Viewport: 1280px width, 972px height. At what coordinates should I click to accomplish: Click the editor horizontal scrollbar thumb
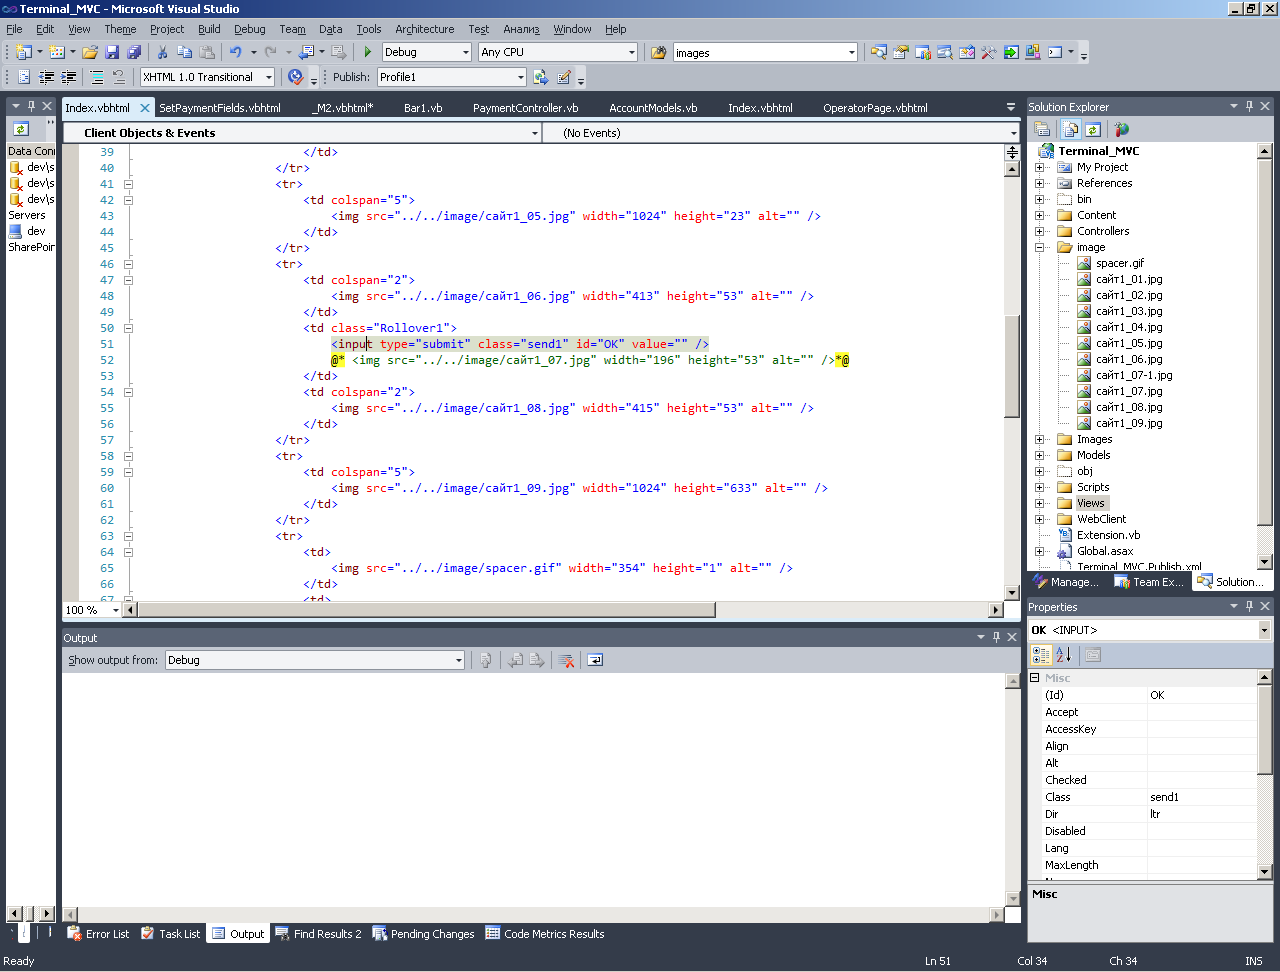(425, 610)
